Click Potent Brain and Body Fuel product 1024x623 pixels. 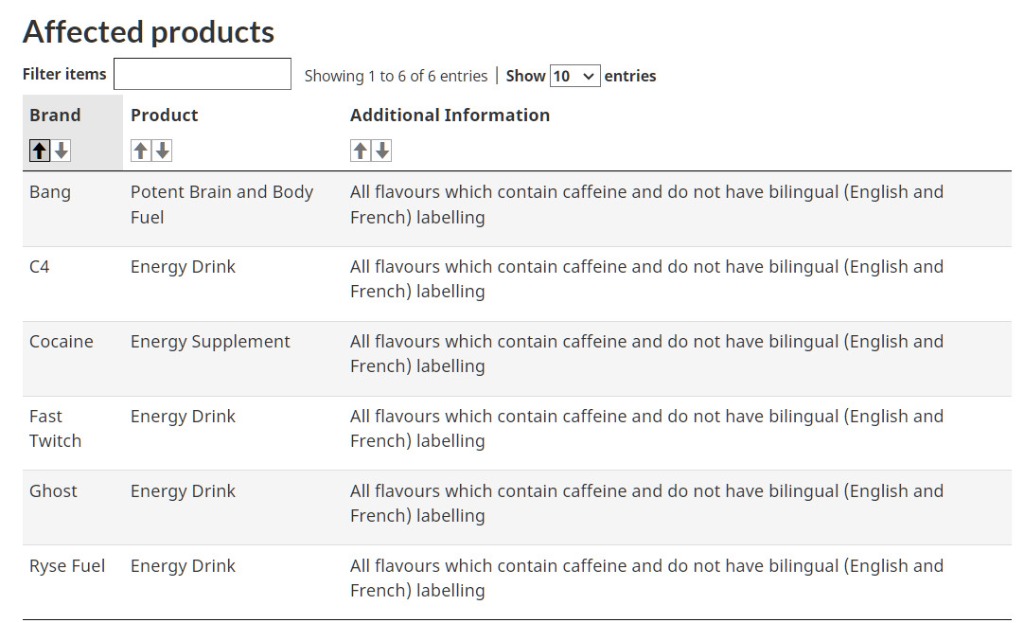pyautogui.click(x=221, y=204)
